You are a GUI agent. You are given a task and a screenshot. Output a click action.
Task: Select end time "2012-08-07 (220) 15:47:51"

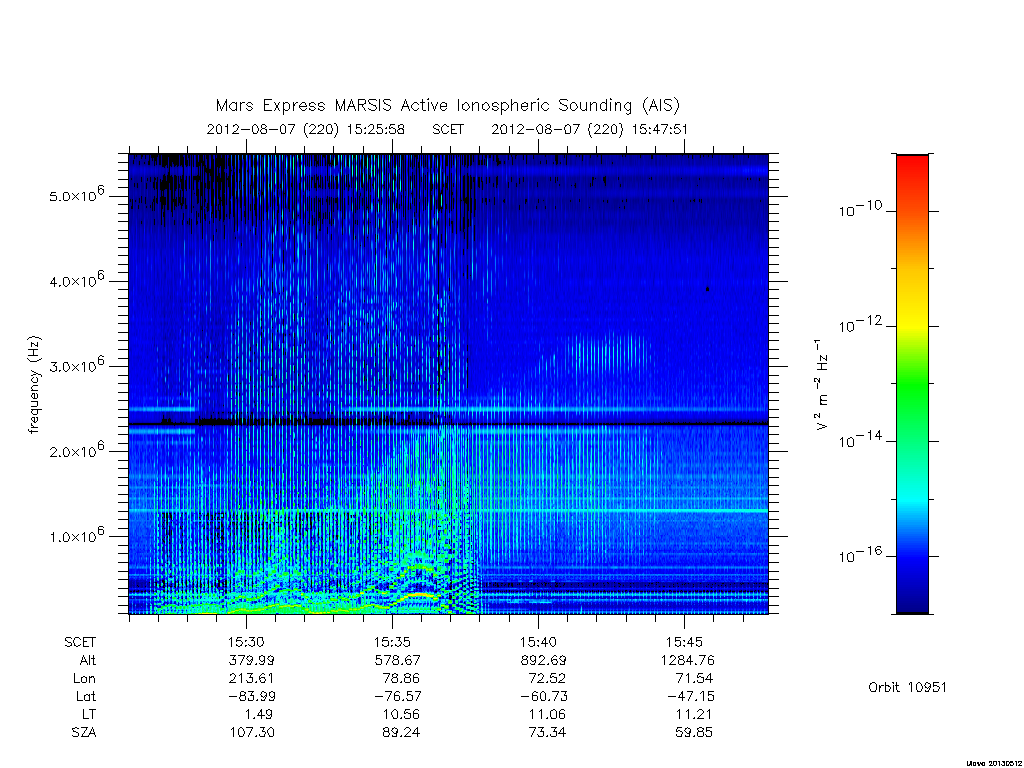tap(590, 129)
